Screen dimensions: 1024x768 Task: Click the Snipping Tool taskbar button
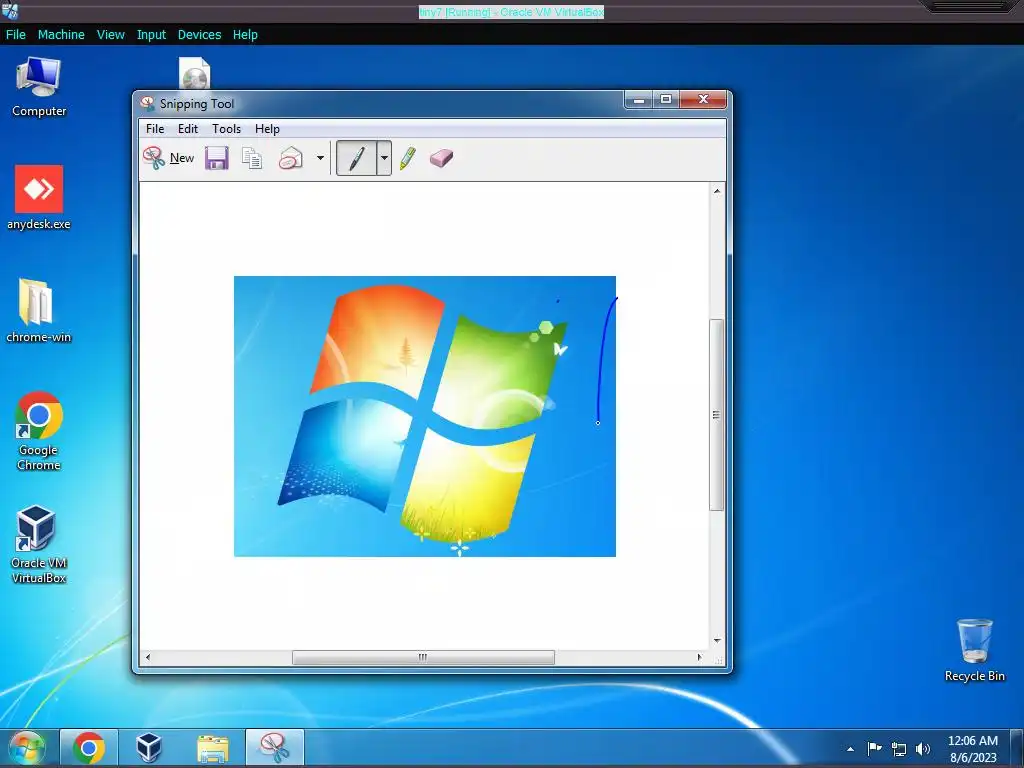(x=275, y=748)
